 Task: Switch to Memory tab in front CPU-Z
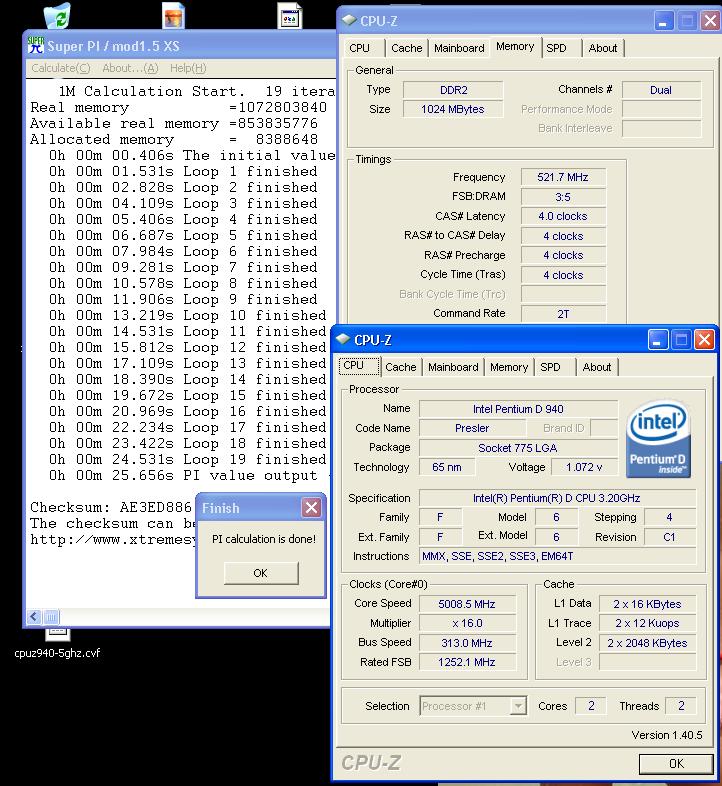(x=509, y=367)
